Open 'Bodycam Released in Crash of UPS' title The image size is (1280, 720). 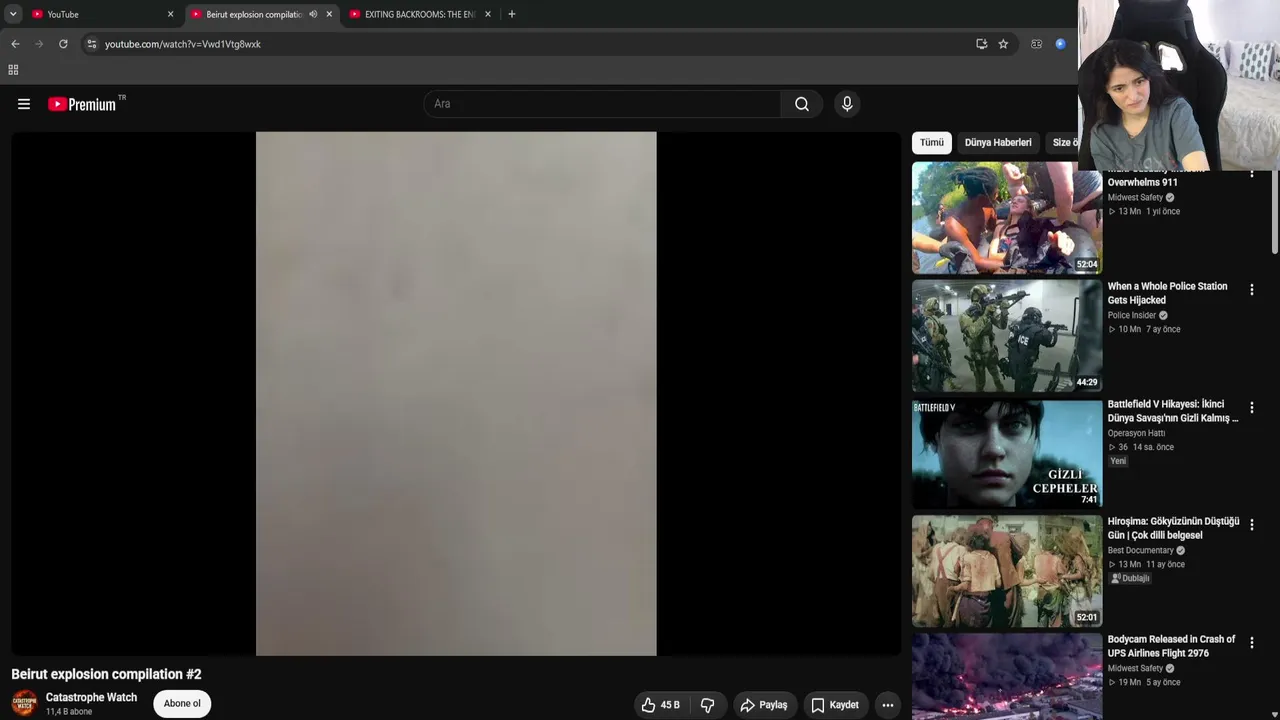pyautogui.click(x=1171, y=646)
